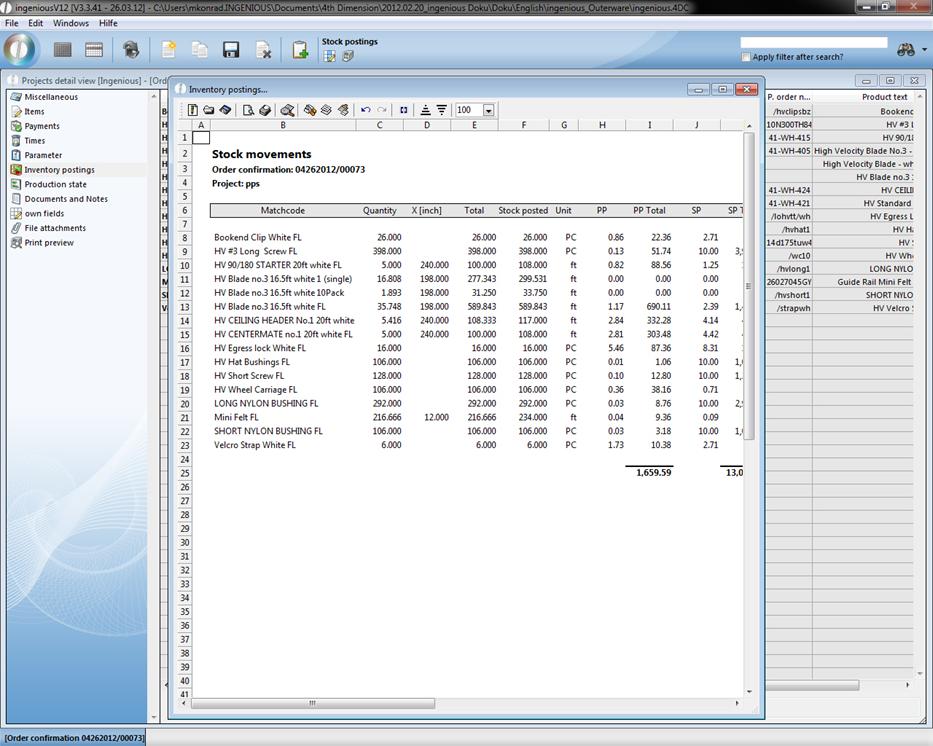Screen dimensions: 933x746
Task: Click the delete record icon in main toolbar
Action: [x=263, y=50]
